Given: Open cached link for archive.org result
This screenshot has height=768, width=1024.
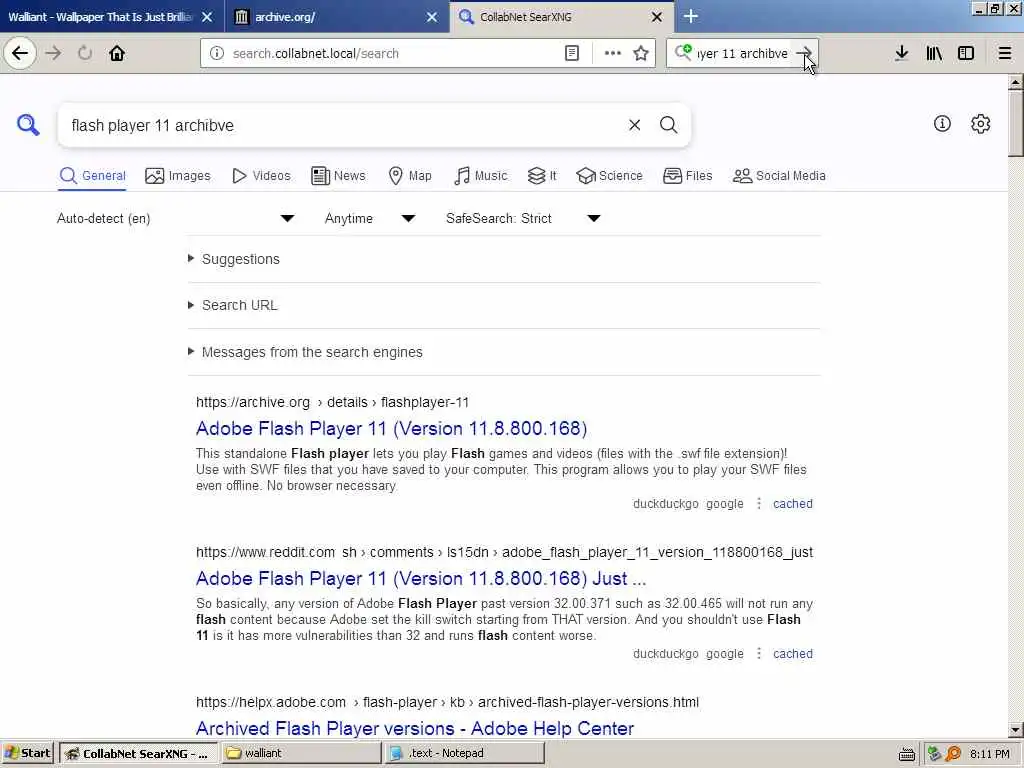Looking at the screenshot, I should pyautogui.click(x=793, y=504).
